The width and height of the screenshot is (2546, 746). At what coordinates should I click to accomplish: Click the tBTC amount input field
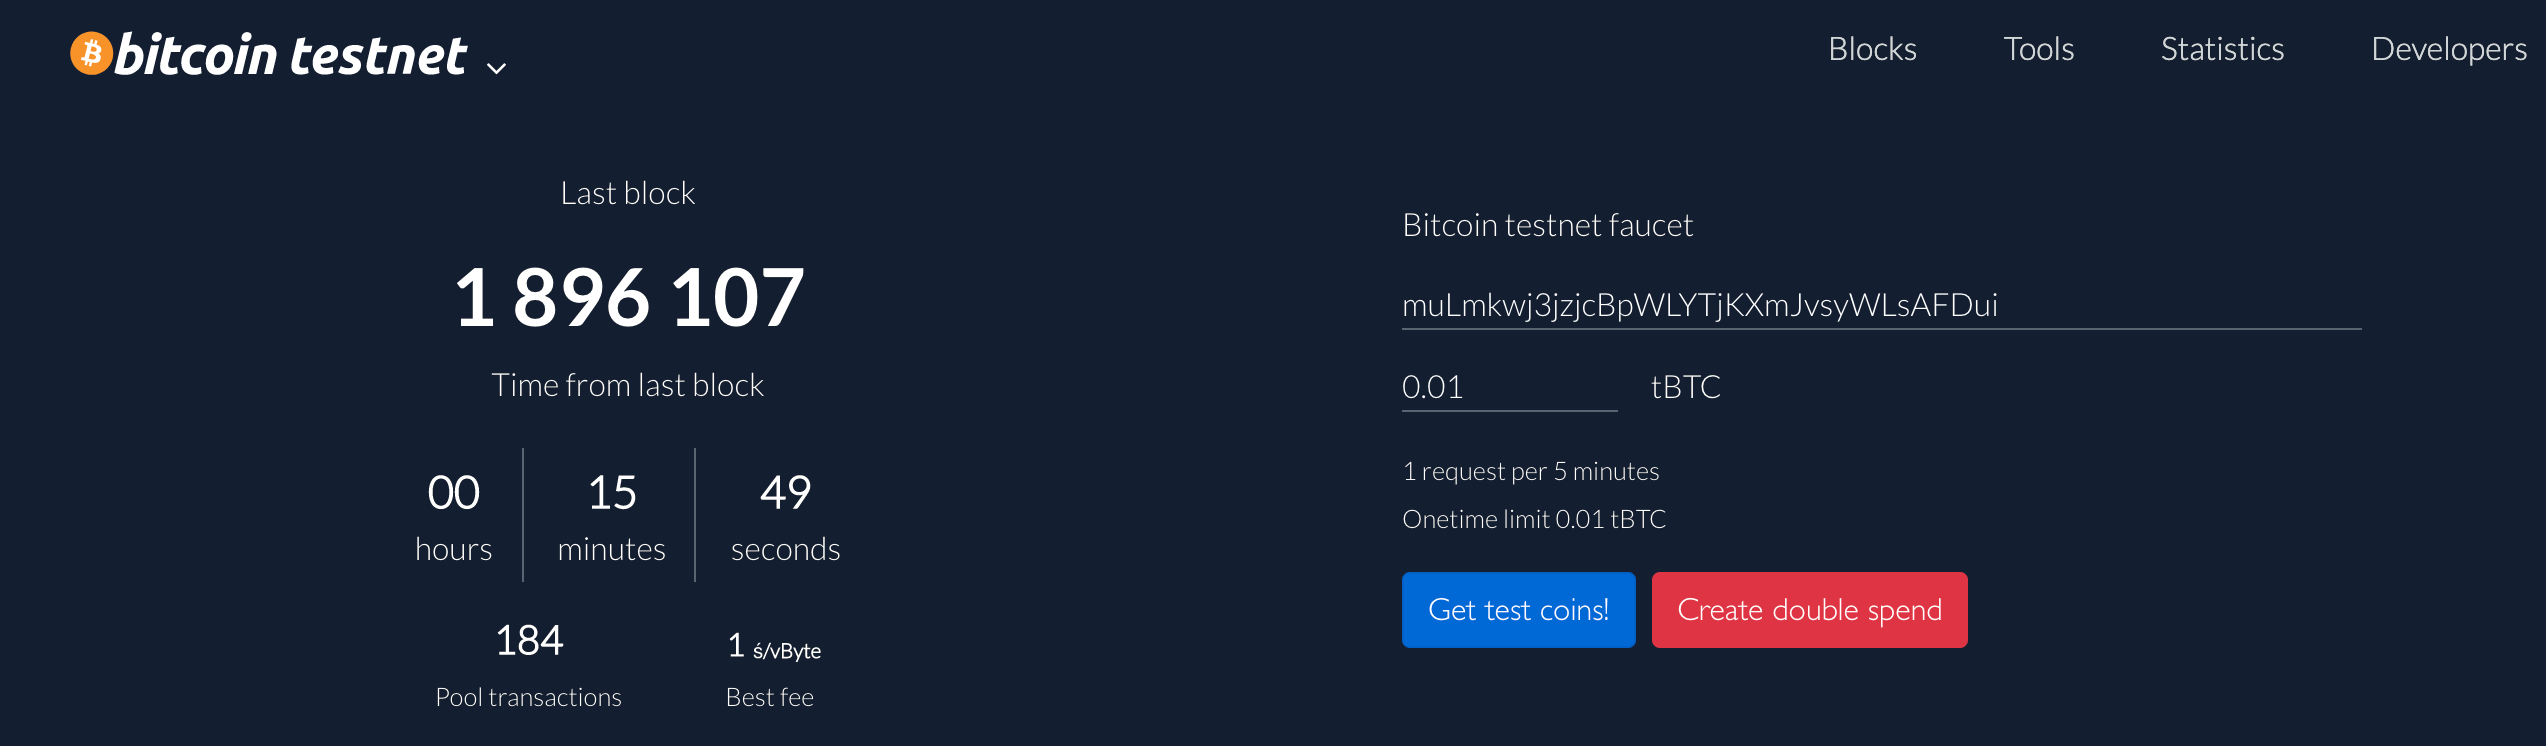tap(1508, 387)
